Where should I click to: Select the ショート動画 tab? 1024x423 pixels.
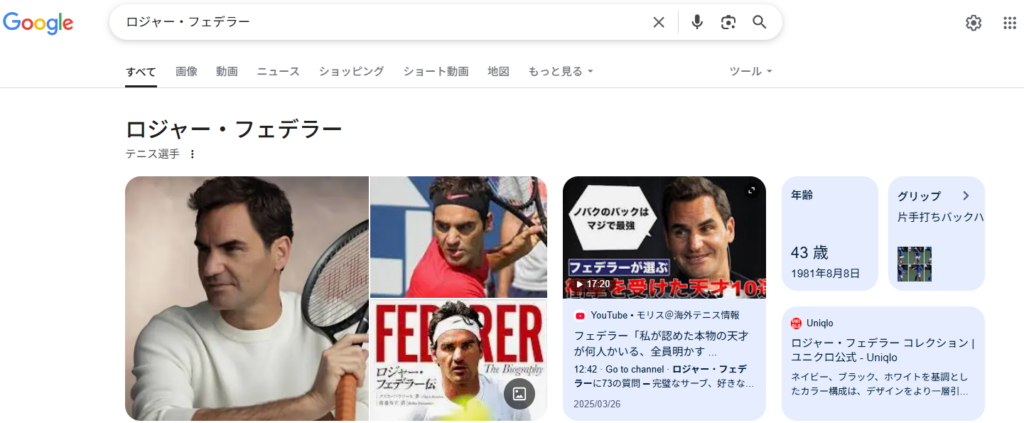click(x=436, y=71)
